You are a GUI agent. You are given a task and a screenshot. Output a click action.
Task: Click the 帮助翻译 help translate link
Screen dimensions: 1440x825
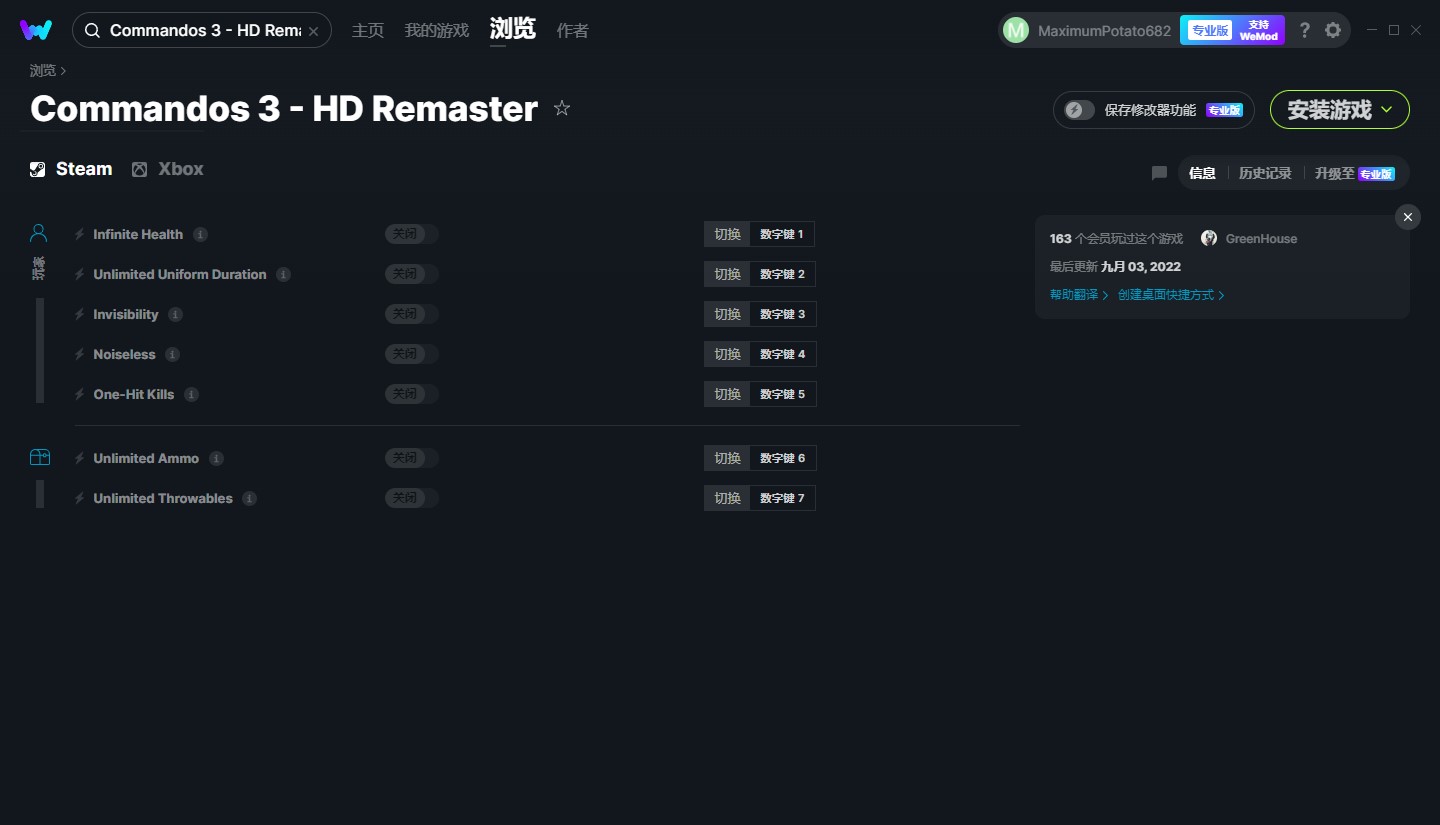(x=1079, y=295)
